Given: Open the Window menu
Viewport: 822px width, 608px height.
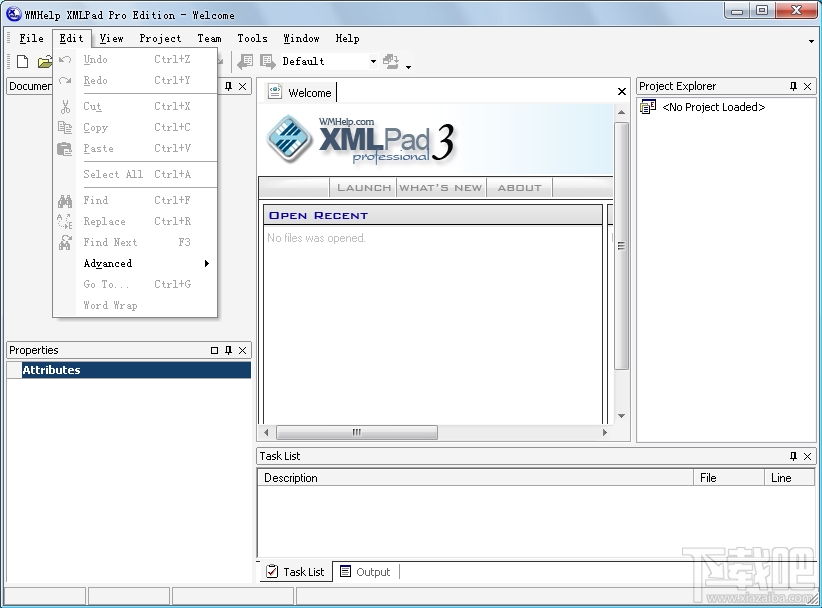Looking at the screenshot, I should pyautogui.click(x=301, y=38).
